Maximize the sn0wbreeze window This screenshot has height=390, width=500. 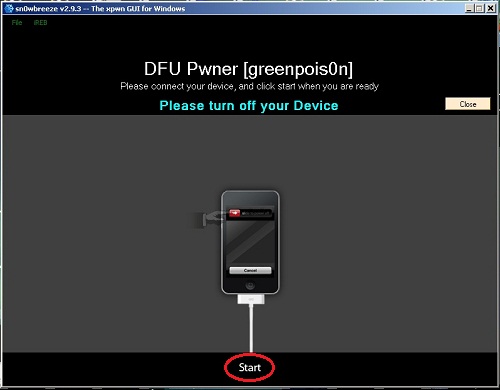(480, 8)
